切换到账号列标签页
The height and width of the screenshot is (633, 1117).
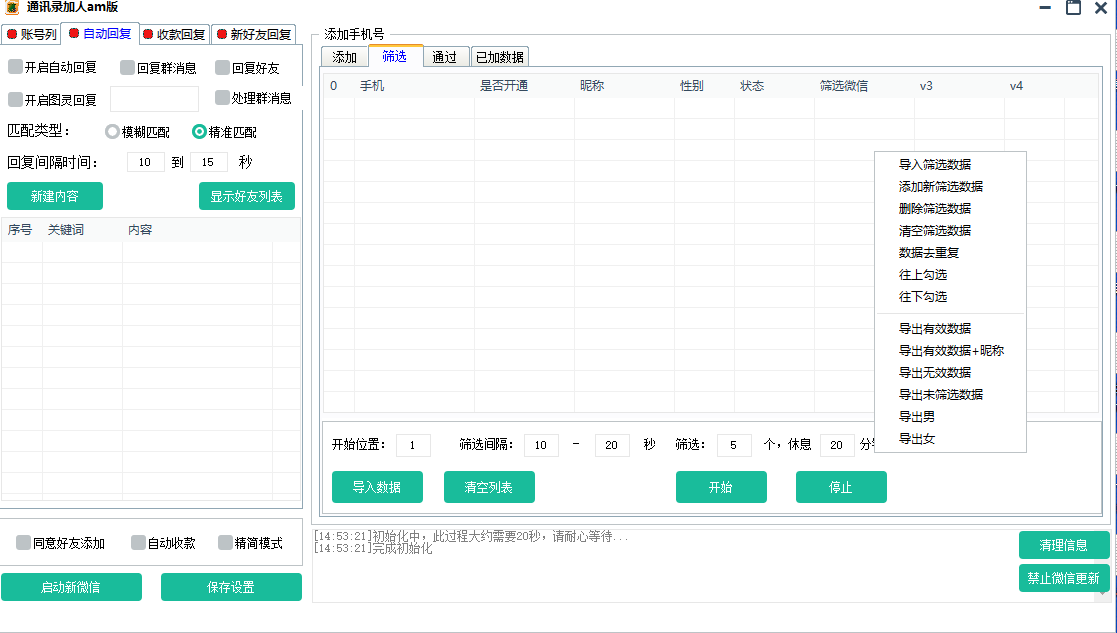click(33, 33)
